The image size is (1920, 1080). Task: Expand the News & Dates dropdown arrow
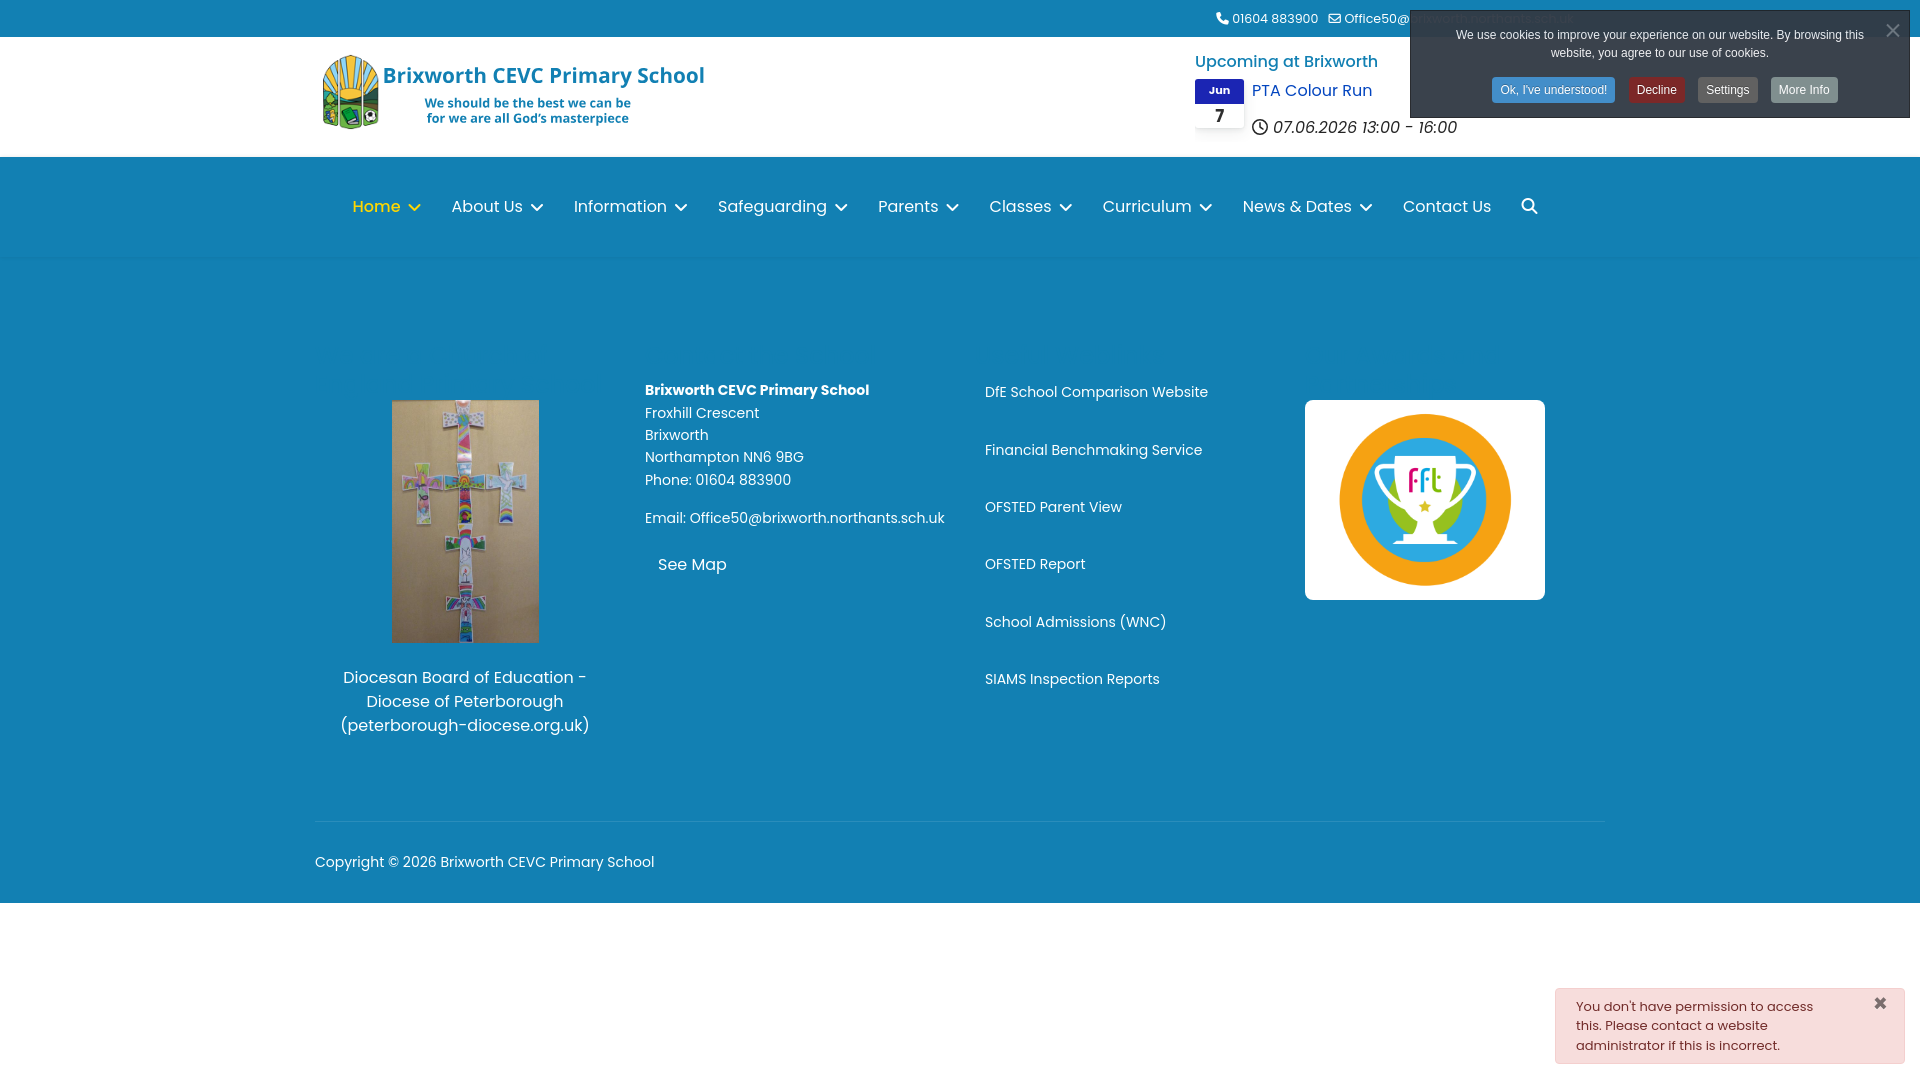pyautogui.click(x=1366, y=207)
